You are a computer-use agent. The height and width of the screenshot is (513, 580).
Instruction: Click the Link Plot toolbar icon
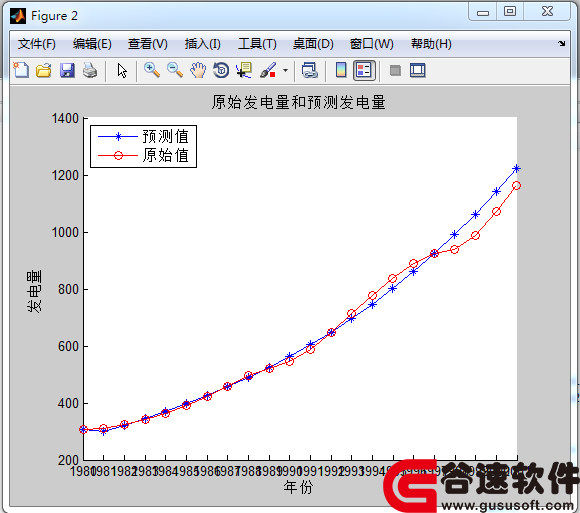pyautogui.click(x=310, y=70)
